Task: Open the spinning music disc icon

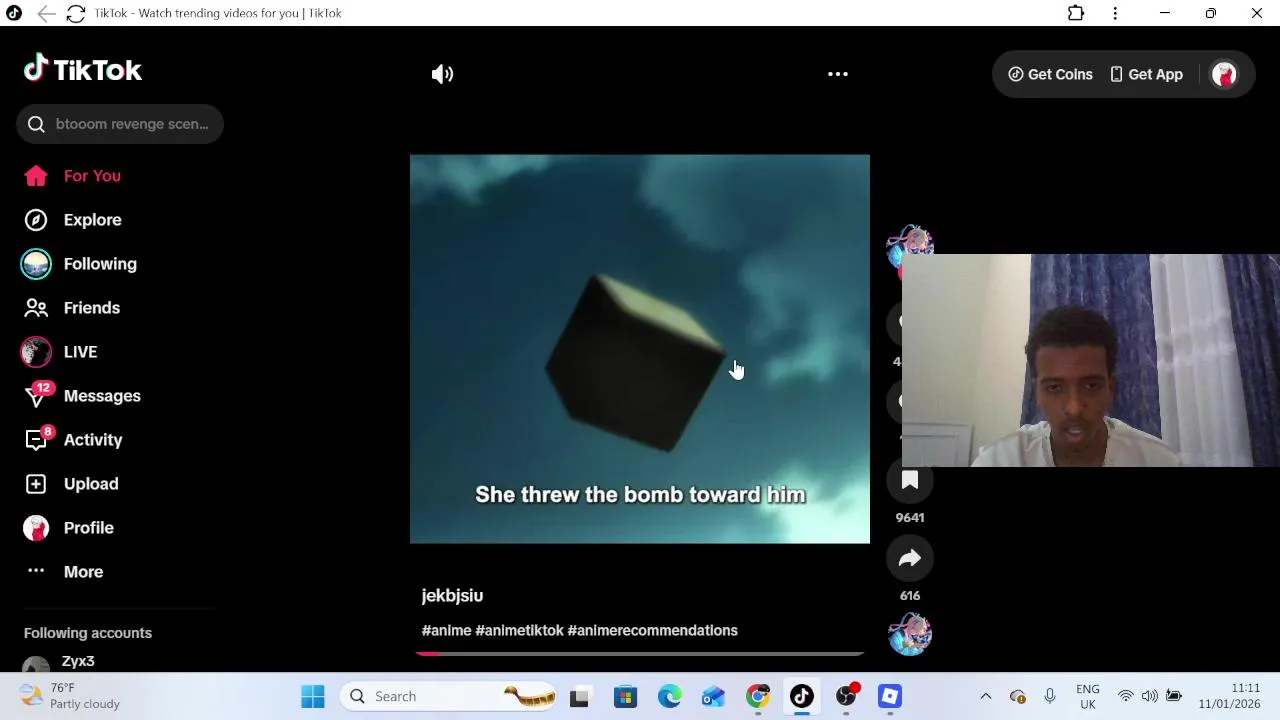Action: click(x=910, y=634)
